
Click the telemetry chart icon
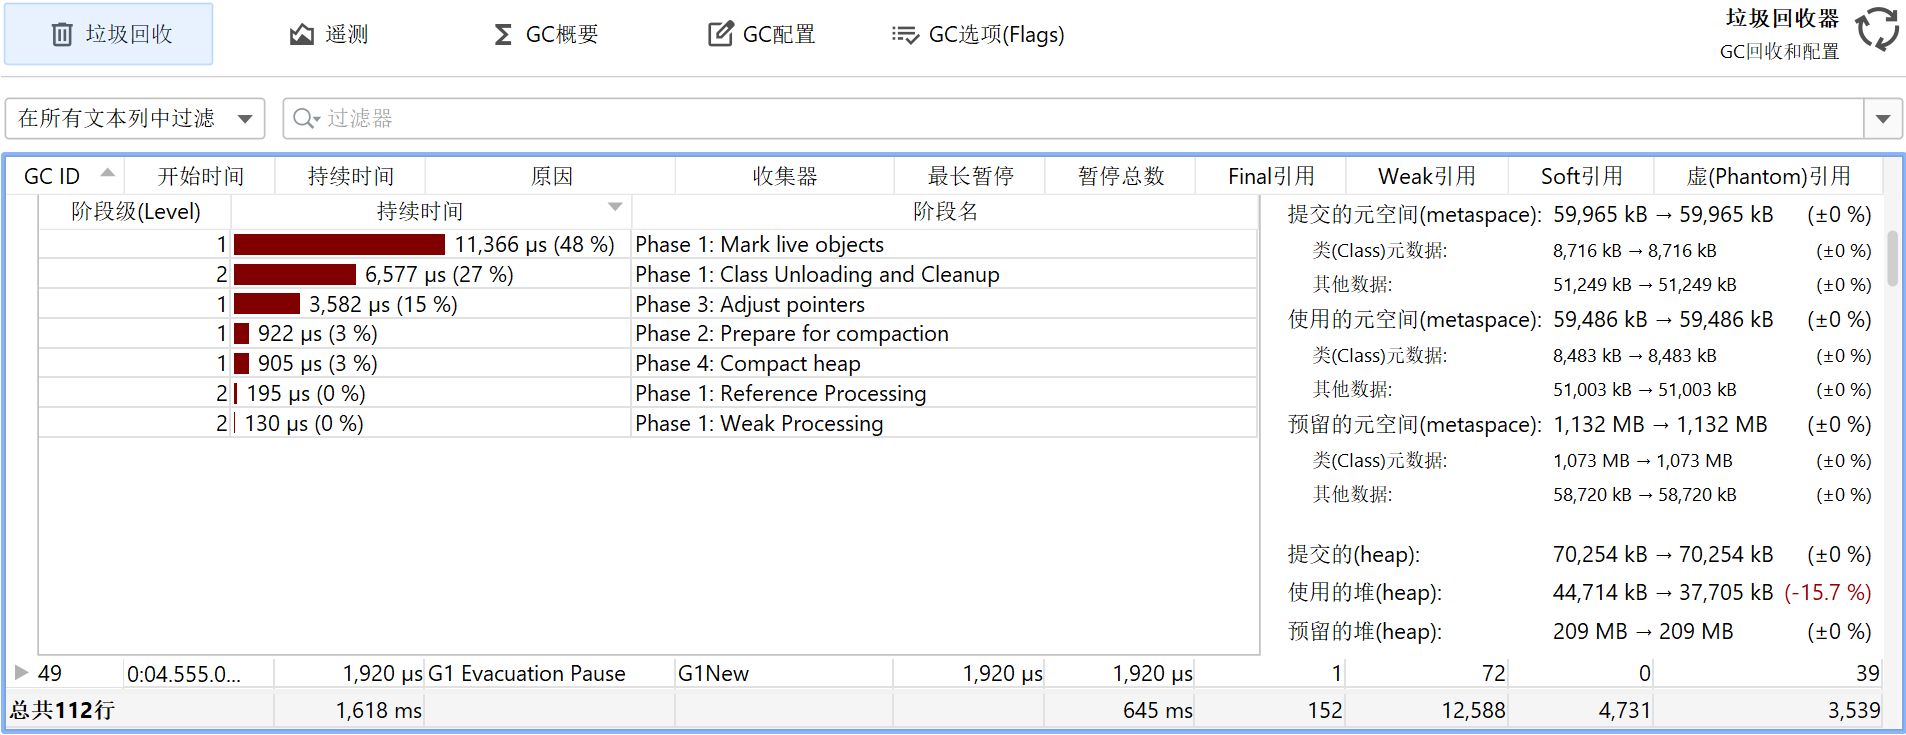point(301,35)
